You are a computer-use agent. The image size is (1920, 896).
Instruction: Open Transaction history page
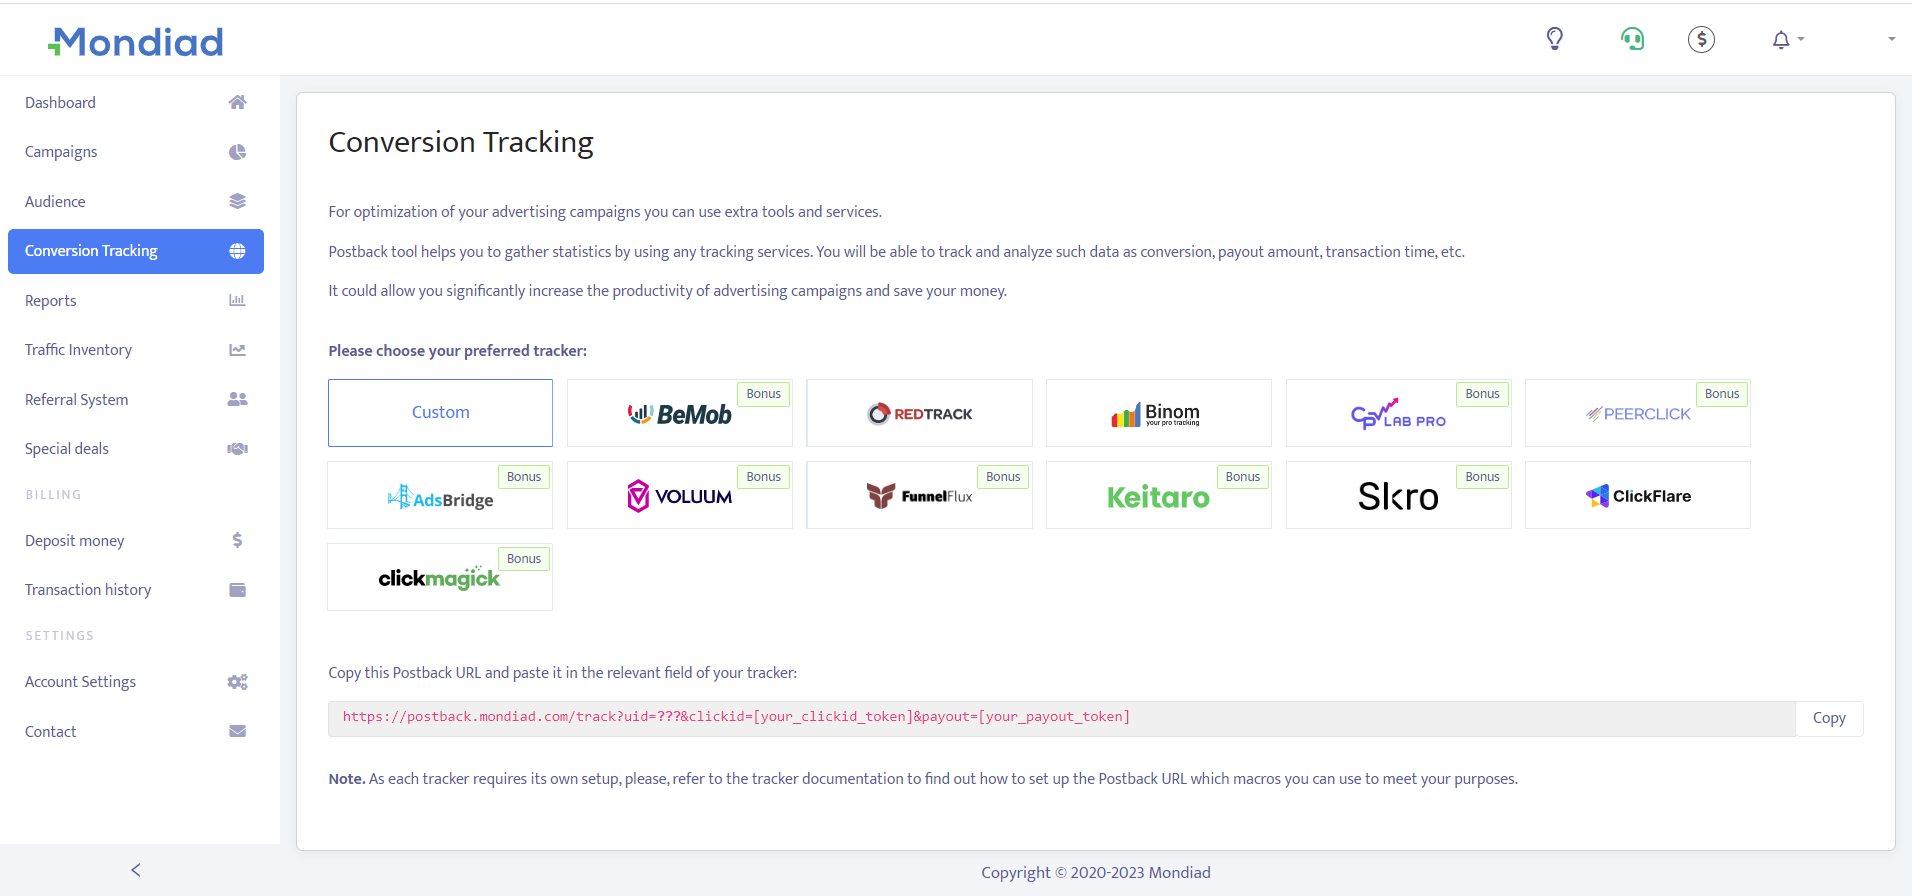(88, 590)
